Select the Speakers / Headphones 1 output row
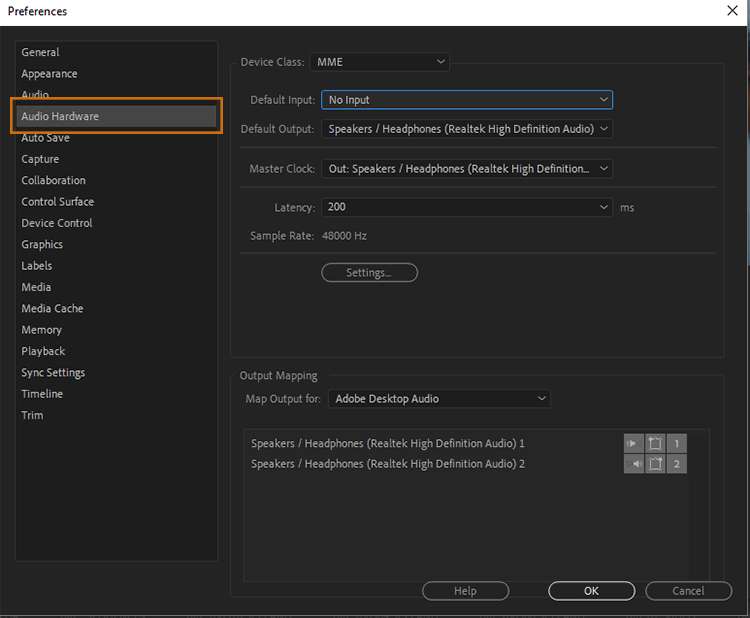 pyautogui.click(x=388, y=443)
